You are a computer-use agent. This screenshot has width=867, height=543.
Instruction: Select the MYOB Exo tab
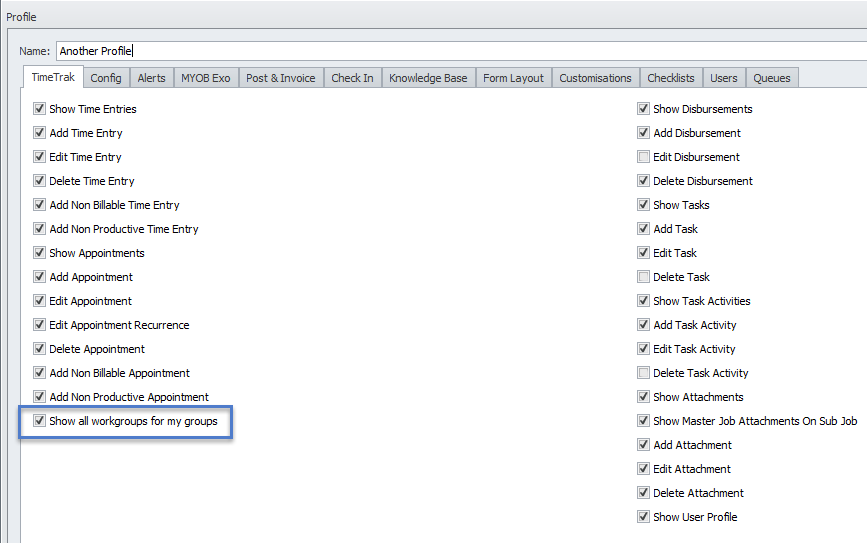205,78
